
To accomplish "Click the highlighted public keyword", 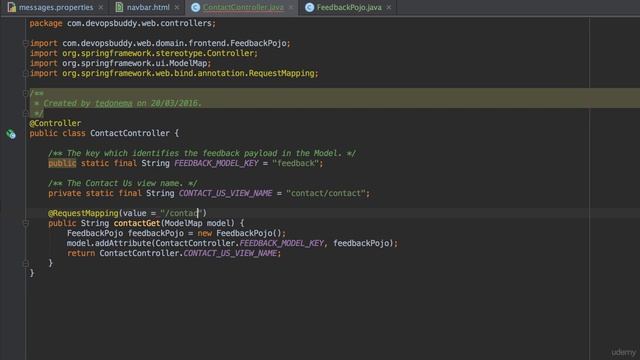I will click(62, 163).
